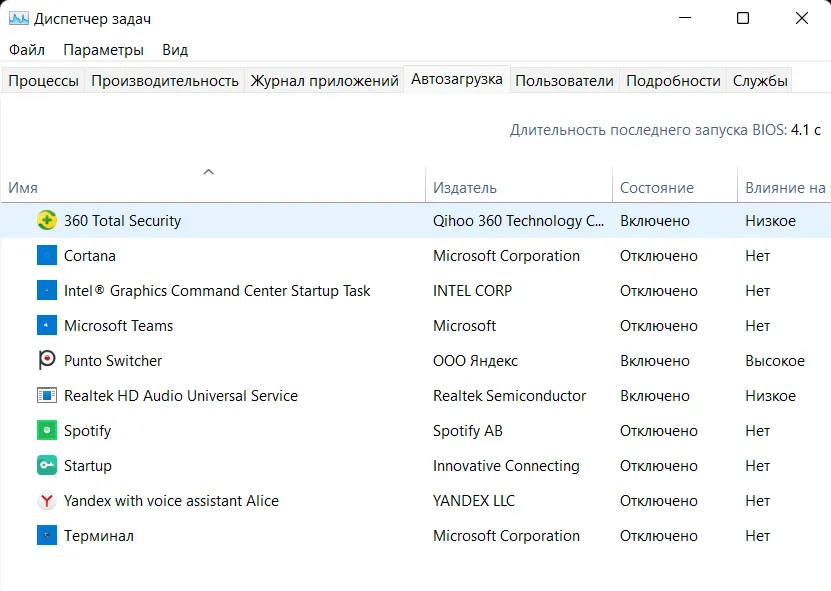Click the Intel Graphics Command Center icon
831x591 pixels.
click(x=47, y=290)
